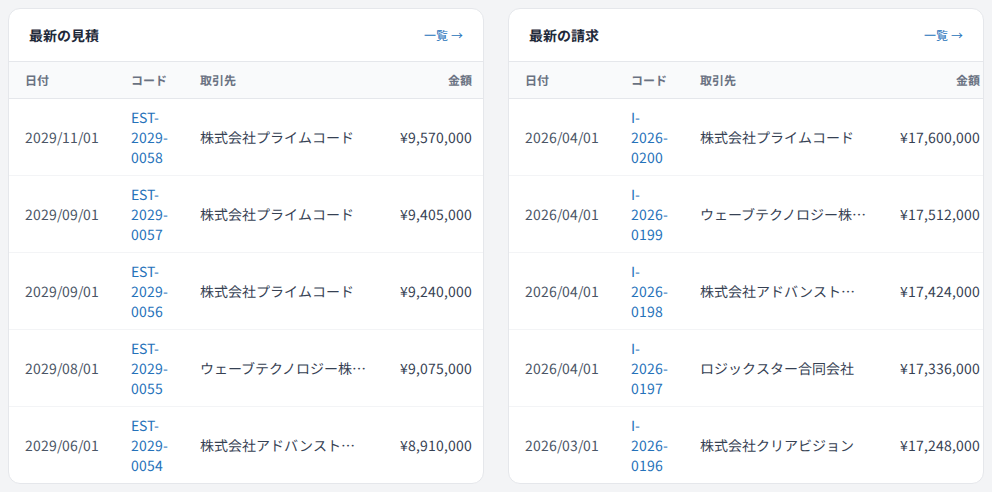This screenshot has width=992, height=492.
Task: Open invoice I-2026-0197
Action: tap(649, 369)
